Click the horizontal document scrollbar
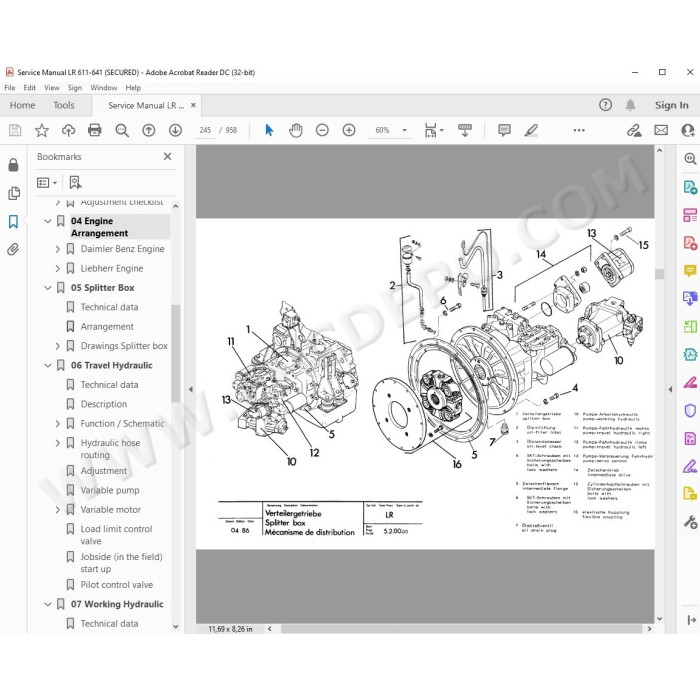This screenshot has height=700, width=700. click(x=460, y=629)
